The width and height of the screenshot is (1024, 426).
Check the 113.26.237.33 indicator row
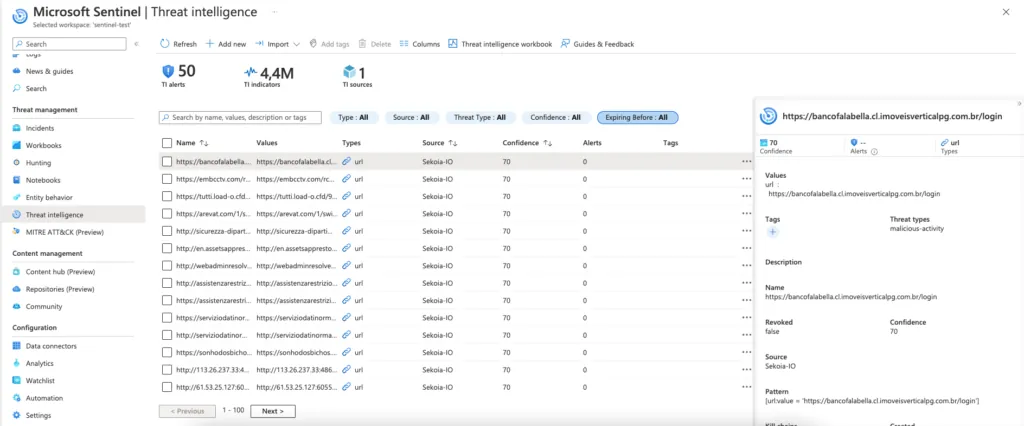[x=167, y=369]
